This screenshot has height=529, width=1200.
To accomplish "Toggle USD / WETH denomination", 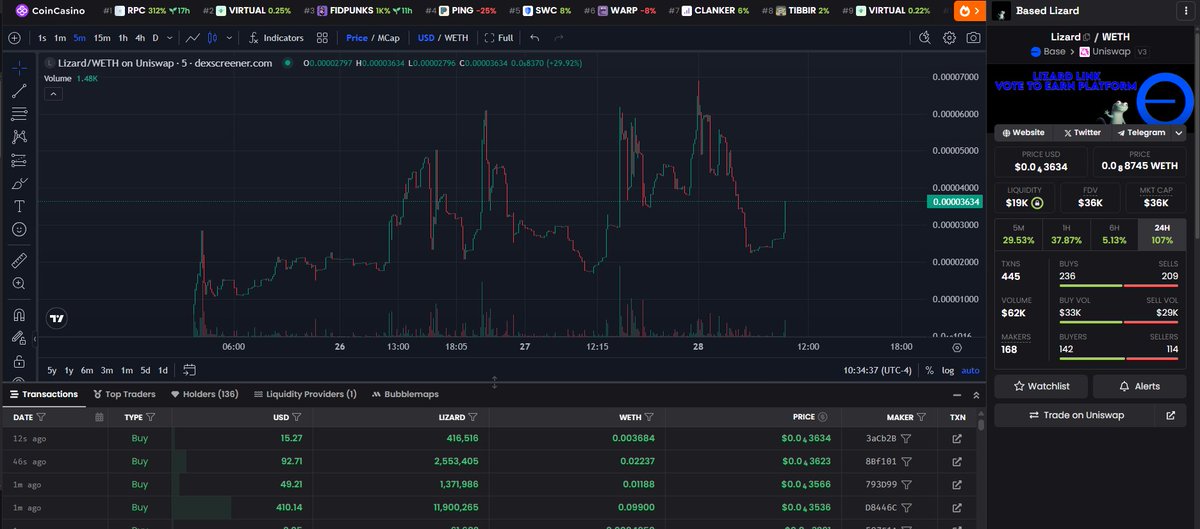I will tap(442, 38).
